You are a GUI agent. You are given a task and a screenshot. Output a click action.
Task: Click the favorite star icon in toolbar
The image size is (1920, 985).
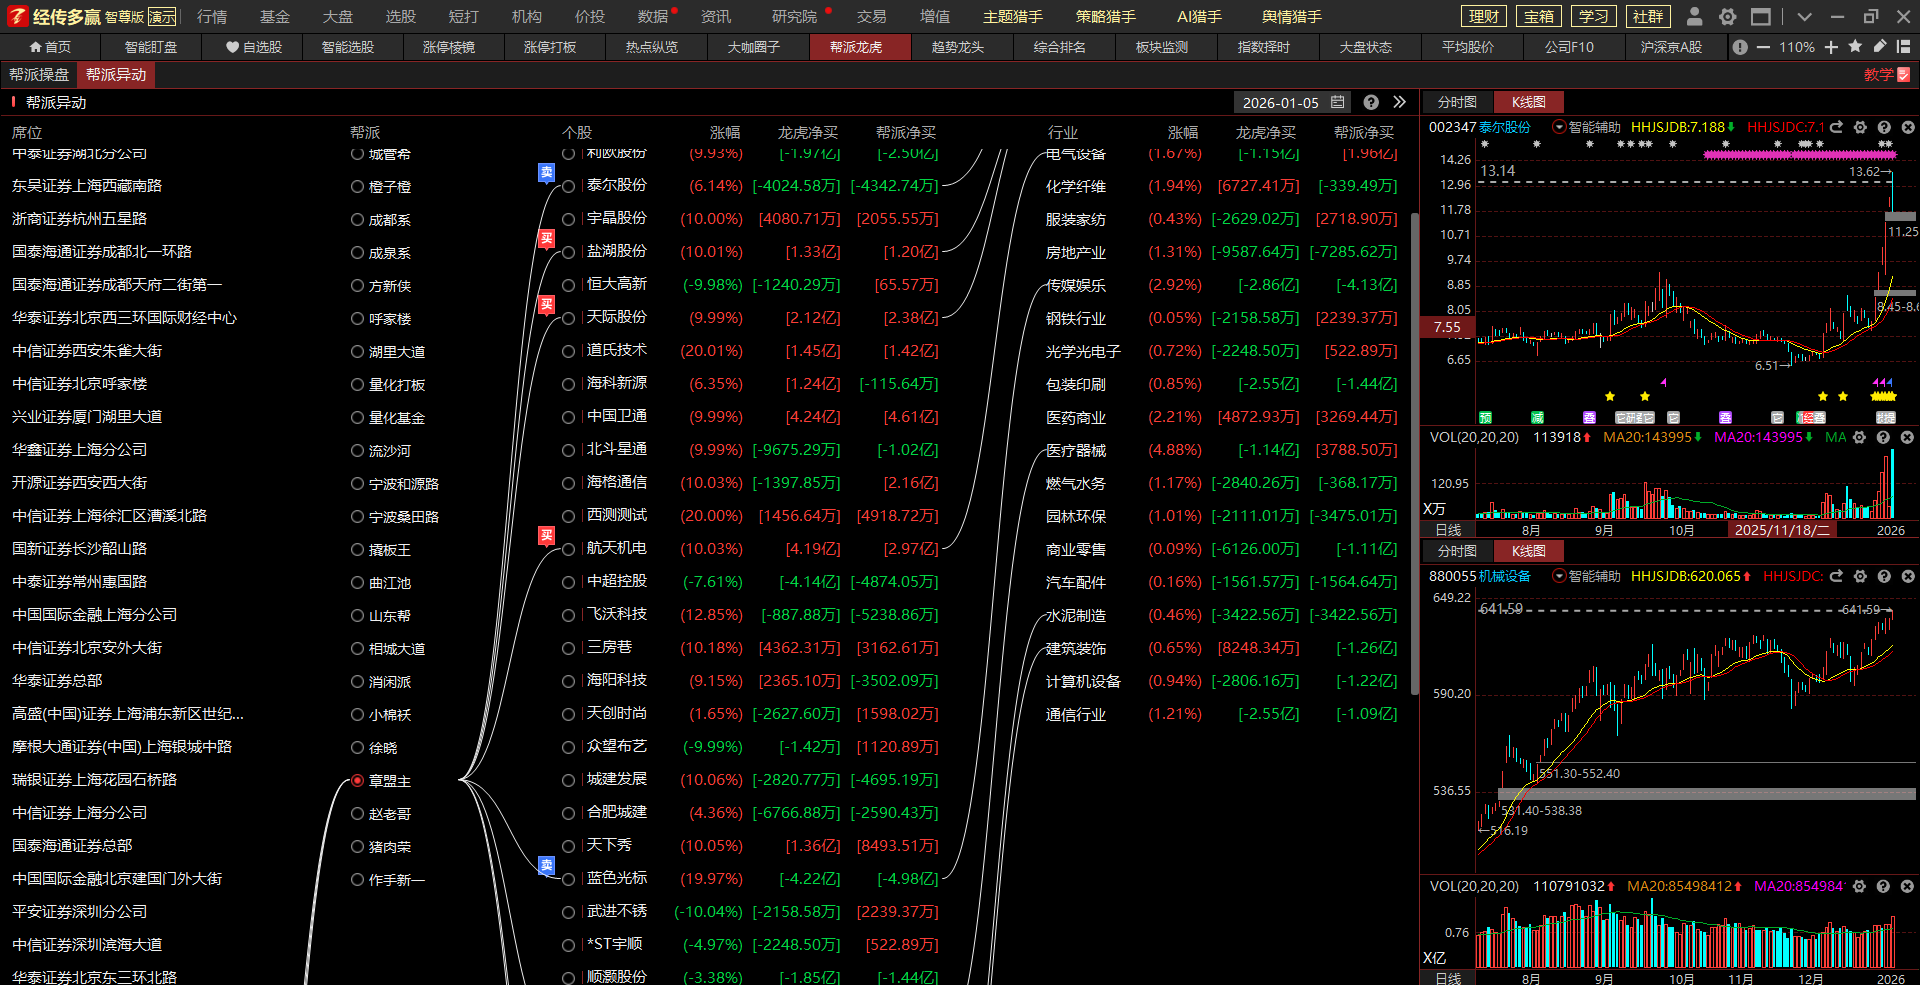[1855, 47]
